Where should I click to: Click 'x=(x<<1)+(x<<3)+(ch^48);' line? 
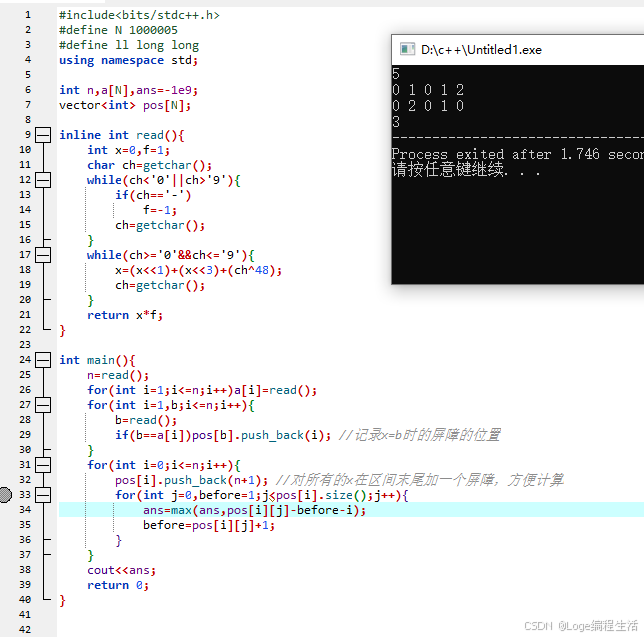198,270
